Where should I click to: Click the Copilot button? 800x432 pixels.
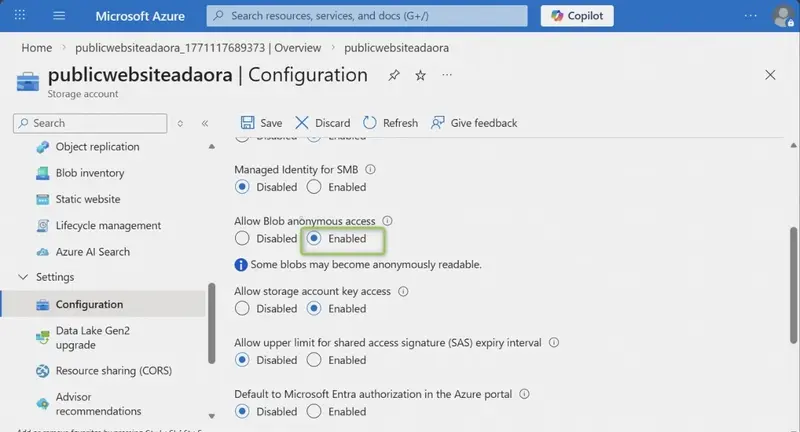[x=577, y=16]
